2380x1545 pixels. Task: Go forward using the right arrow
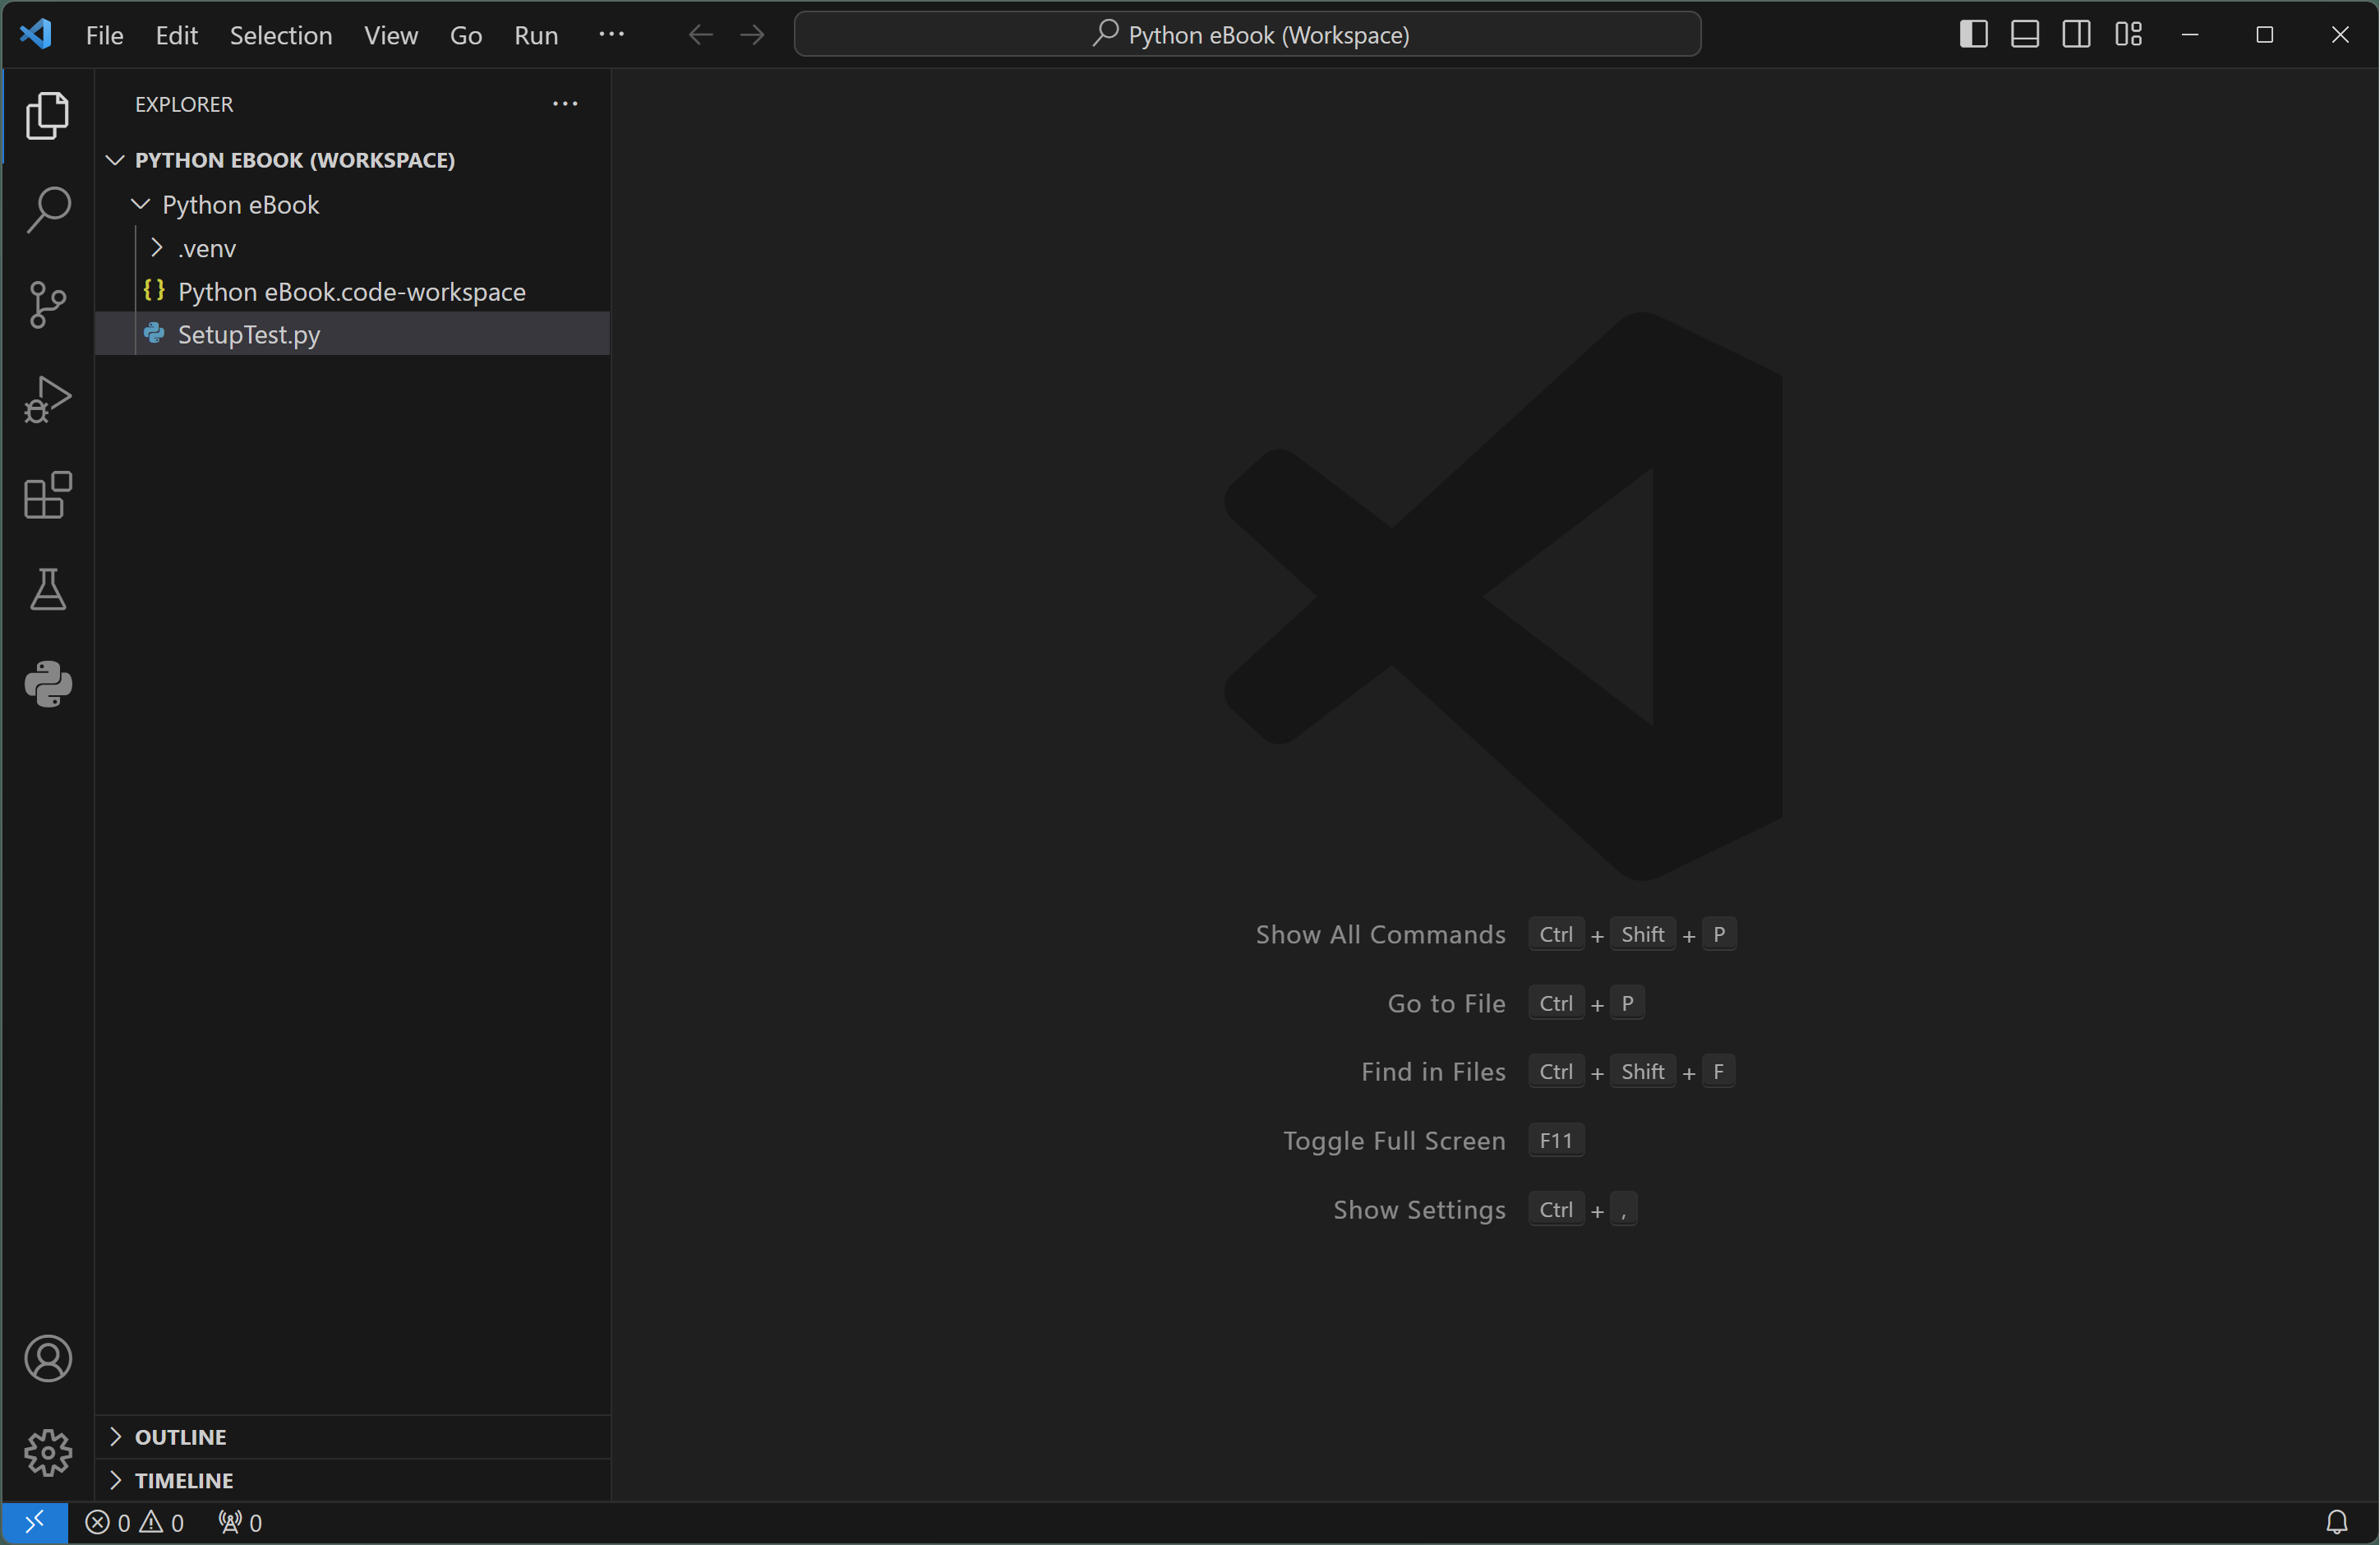point(752,35)
